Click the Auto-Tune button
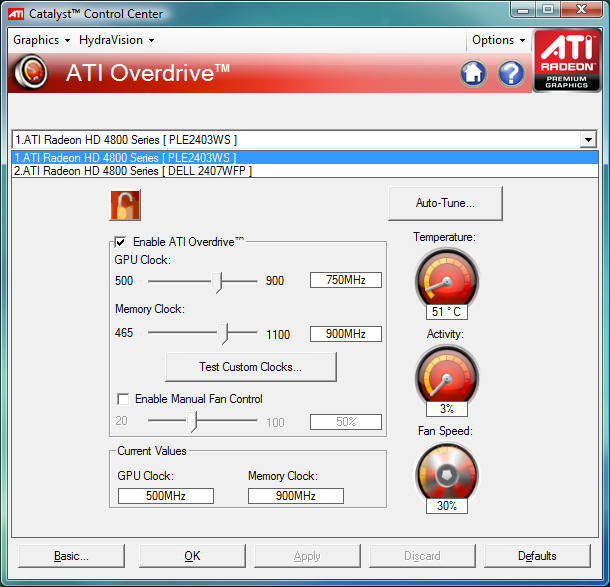This screenshot has height=587, width=610. [445, 203]
